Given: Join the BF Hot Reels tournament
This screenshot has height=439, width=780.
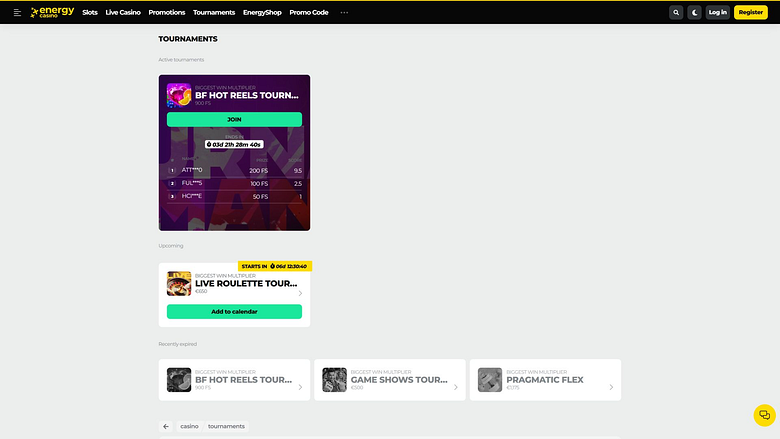Looking at the screenshot, I should pyautogui.click(x=234, y=119).
